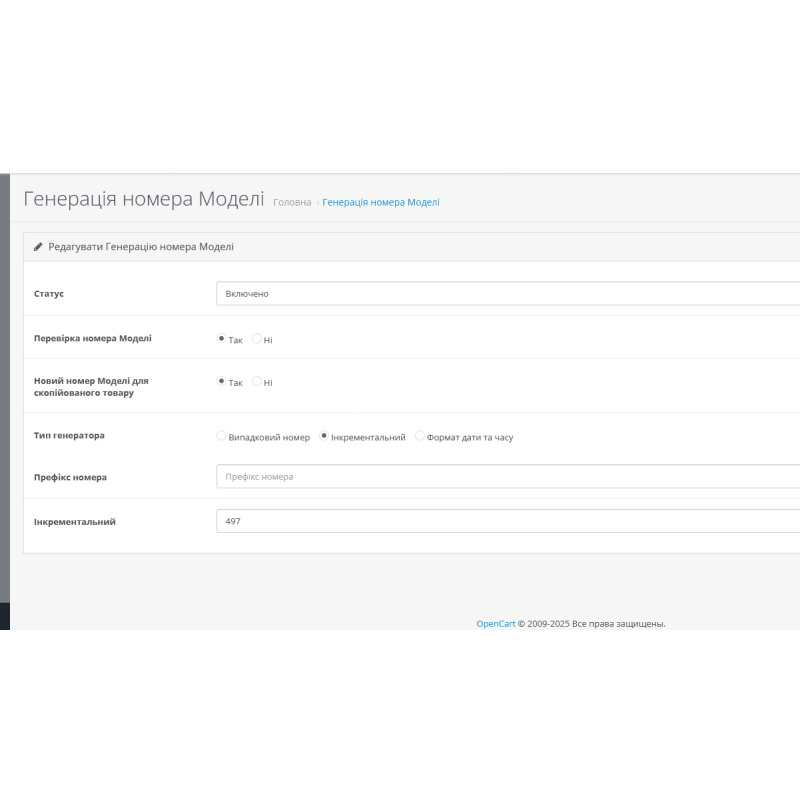Image resolution: width=800 pixels, height=800 pixels.
Task: Click the pencil edit icon
Action: tap(38, 246)
